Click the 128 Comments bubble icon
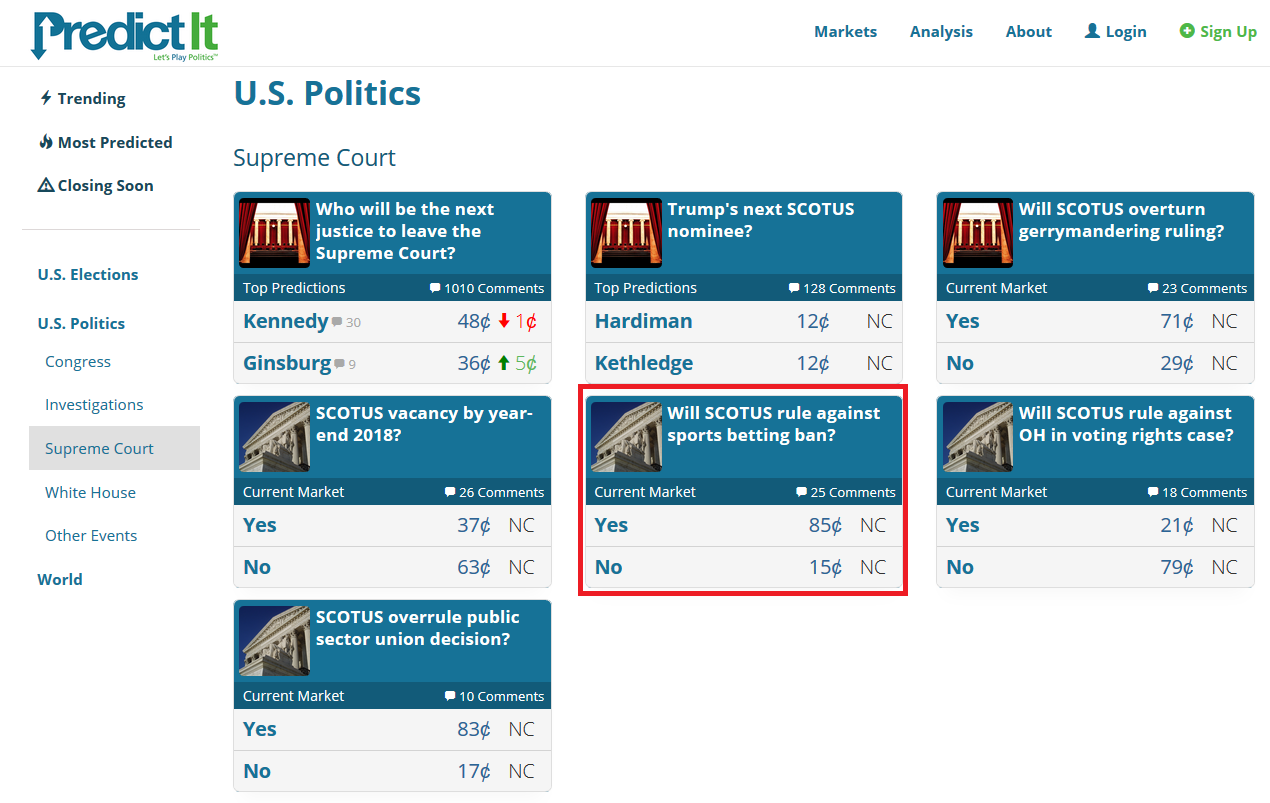1270x803 pixels. click(x=794, y=288)
